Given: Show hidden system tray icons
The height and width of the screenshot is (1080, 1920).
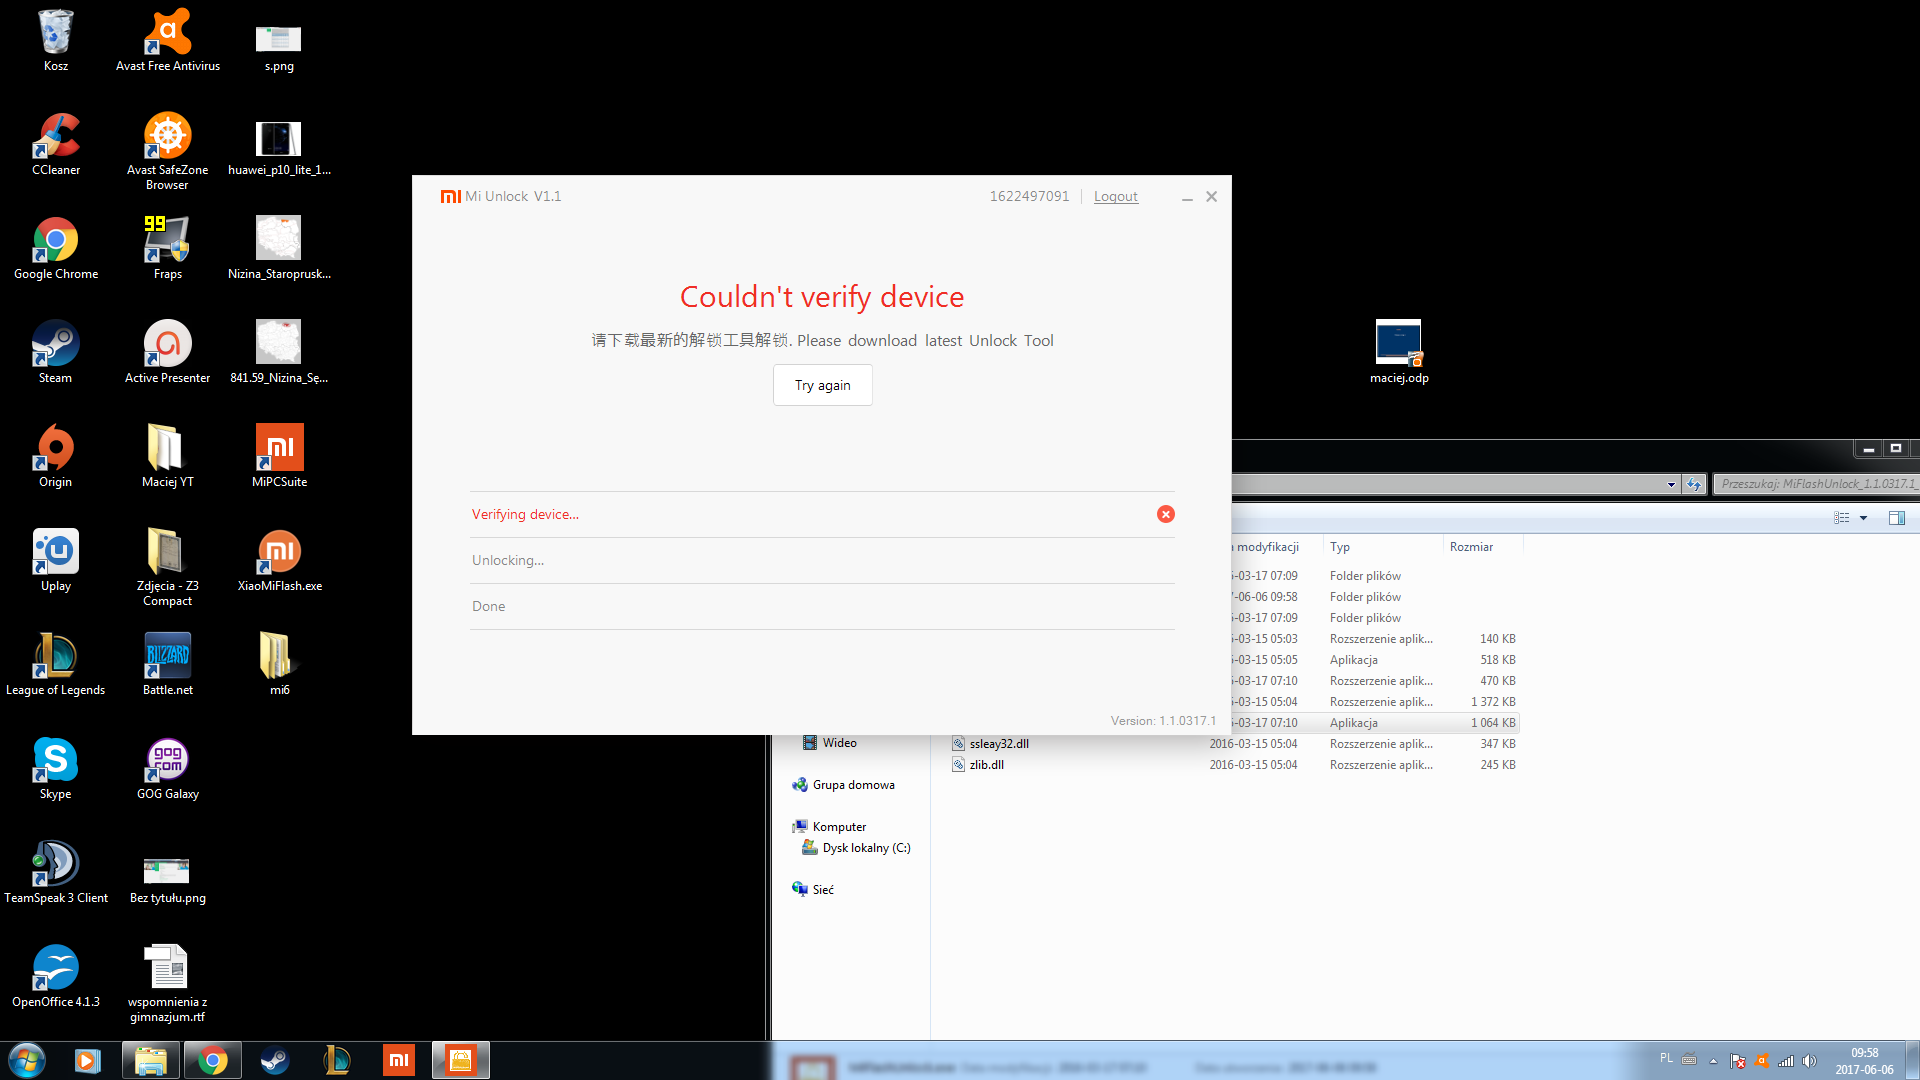Looking at the screenshot, I should [1713, 1061].
